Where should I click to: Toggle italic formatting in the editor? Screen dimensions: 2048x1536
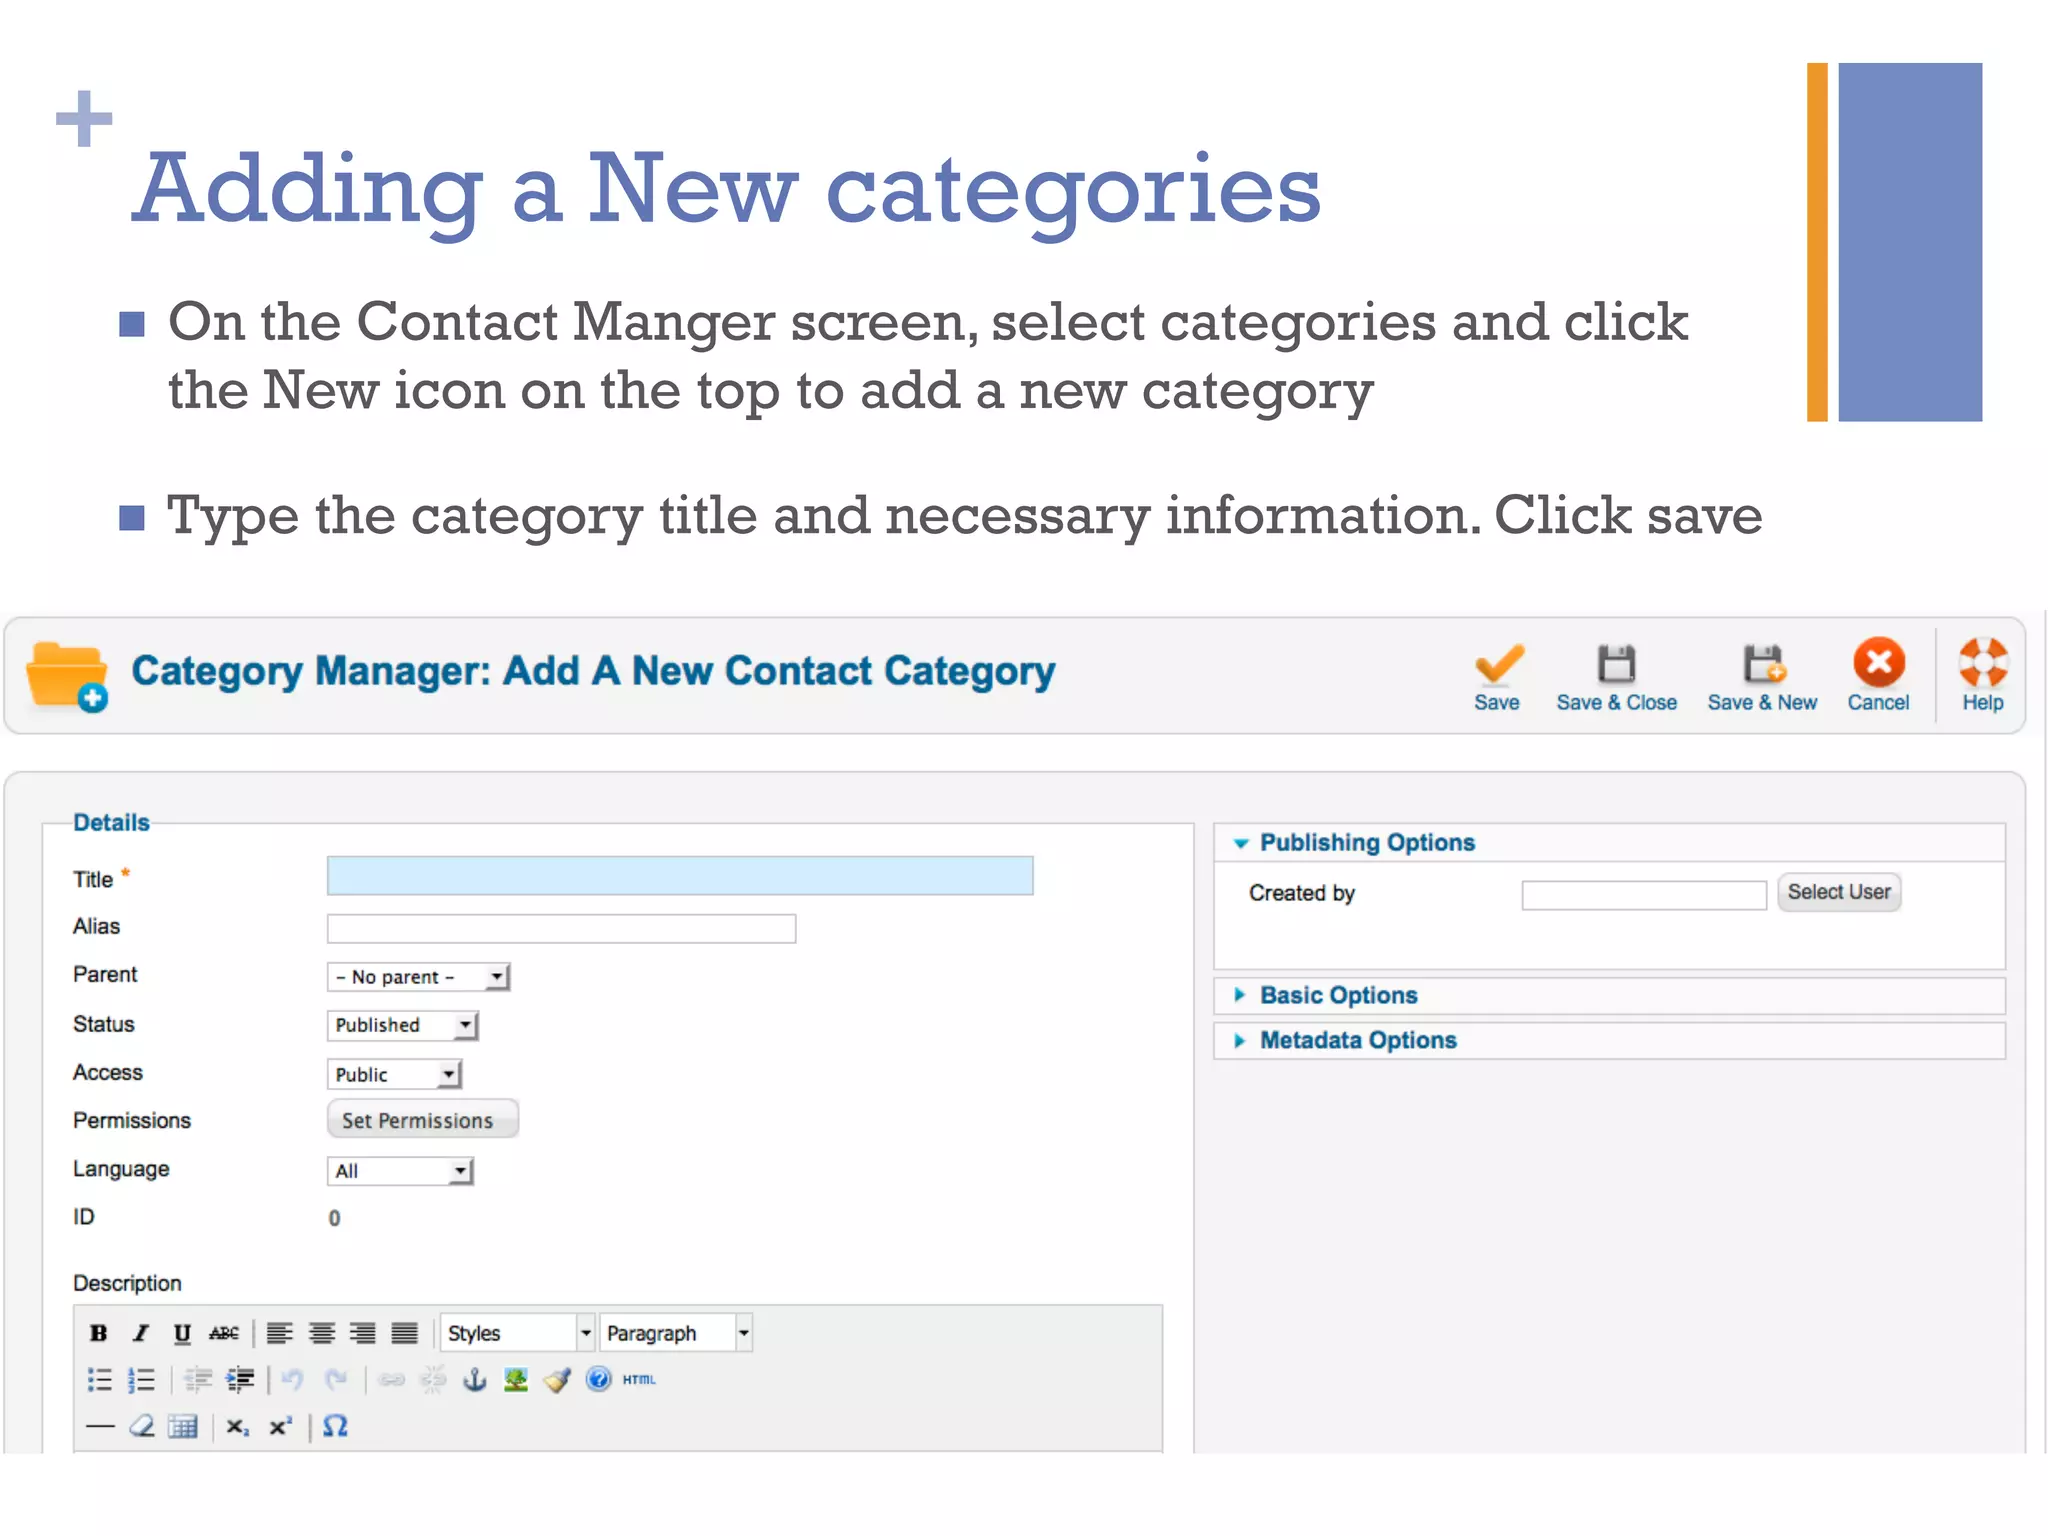tap(140, 1333)
